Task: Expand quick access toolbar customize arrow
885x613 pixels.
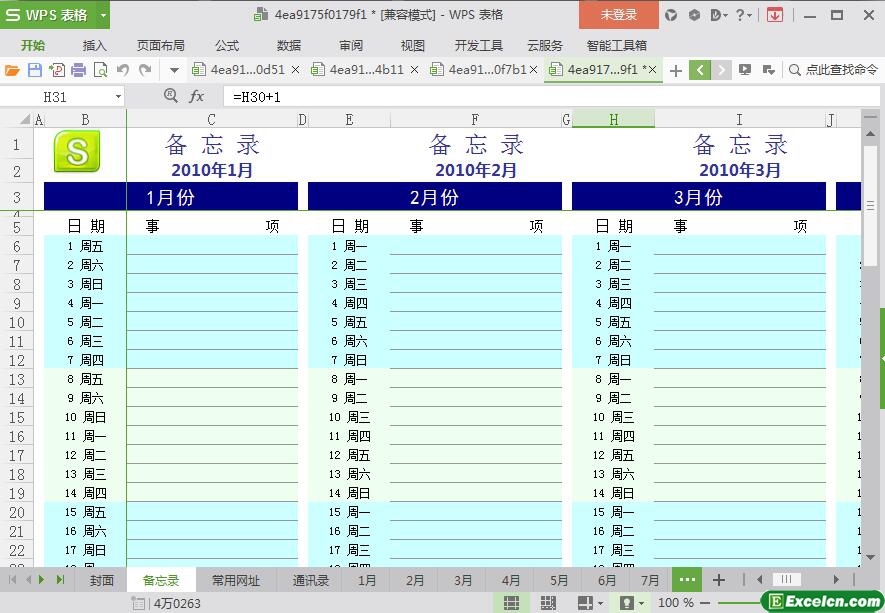Action: [174, 70]
